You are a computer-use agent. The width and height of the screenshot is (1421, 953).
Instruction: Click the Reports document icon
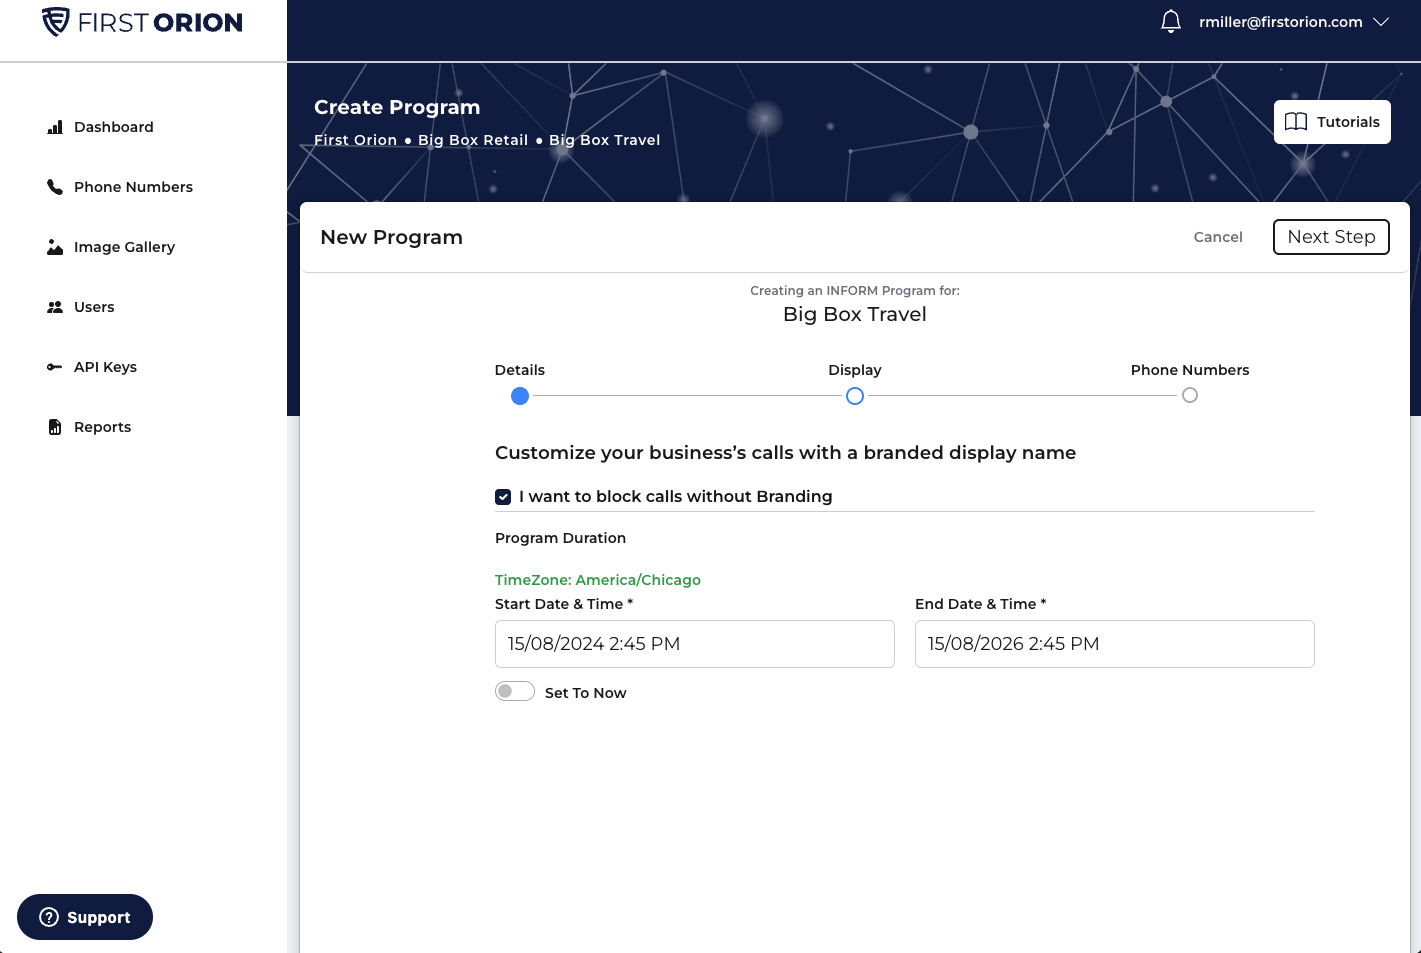[x=55, y=427]
